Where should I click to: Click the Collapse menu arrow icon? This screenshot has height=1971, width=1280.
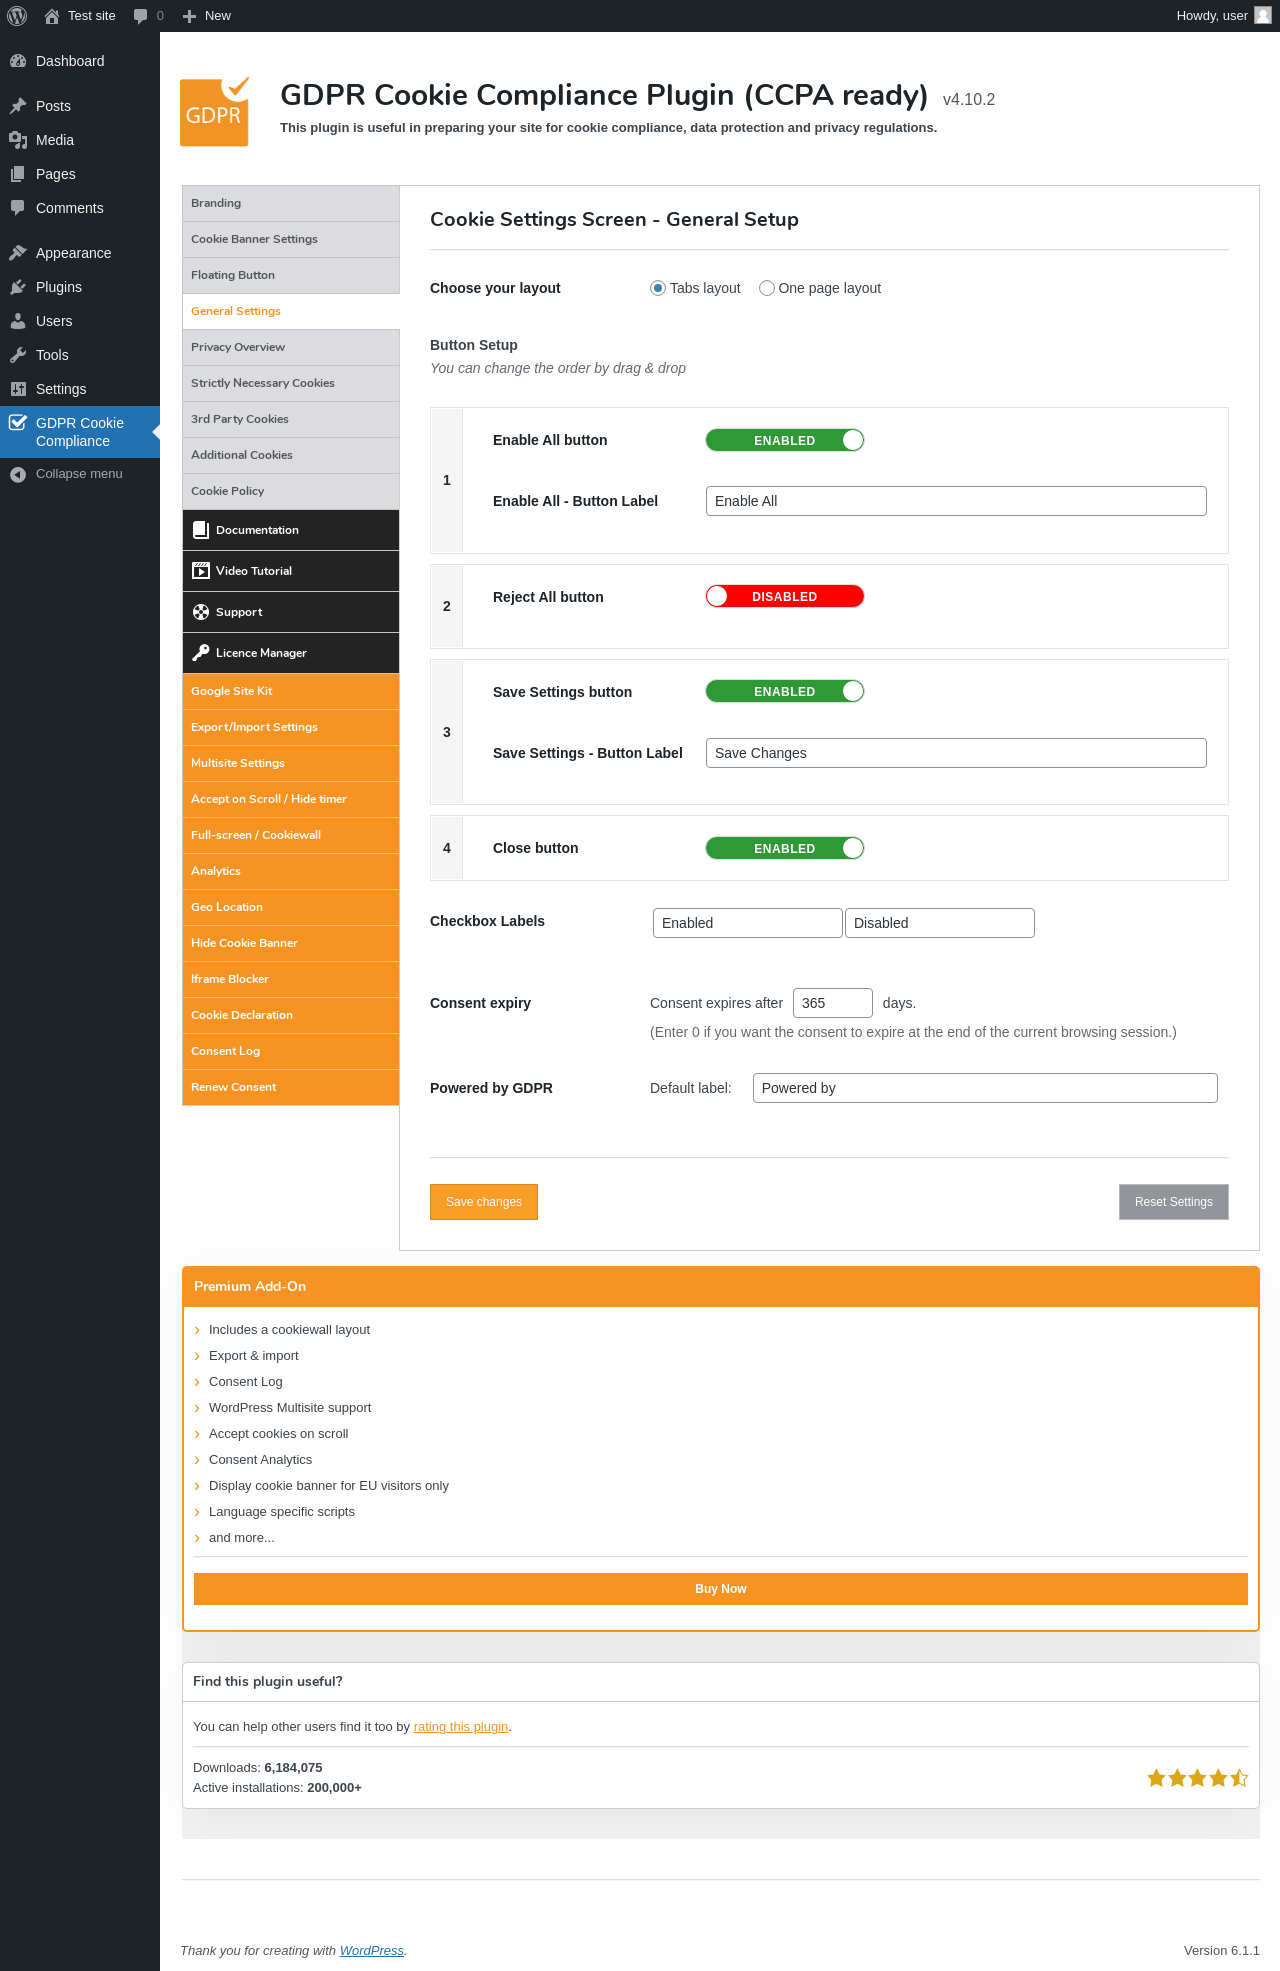click(18, 474)
